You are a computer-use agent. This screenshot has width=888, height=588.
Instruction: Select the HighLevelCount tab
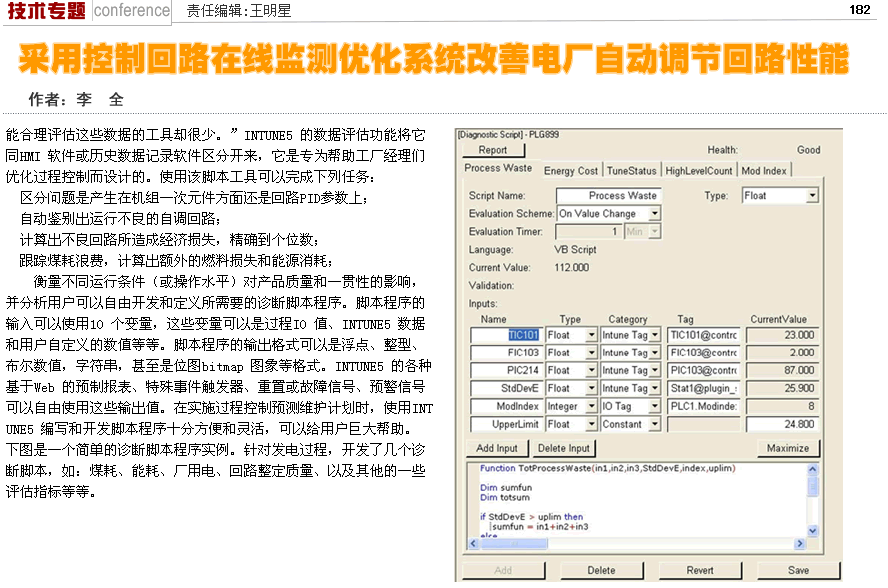point(699,171)
